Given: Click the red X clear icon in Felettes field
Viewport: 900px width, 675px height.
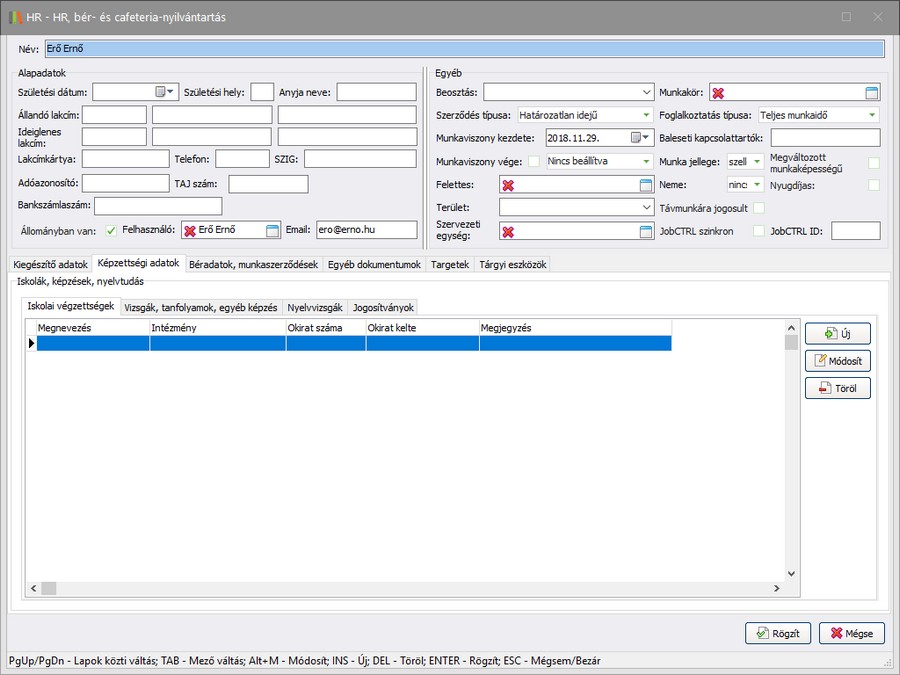Looking at the screenshot, I should point(508,185).
